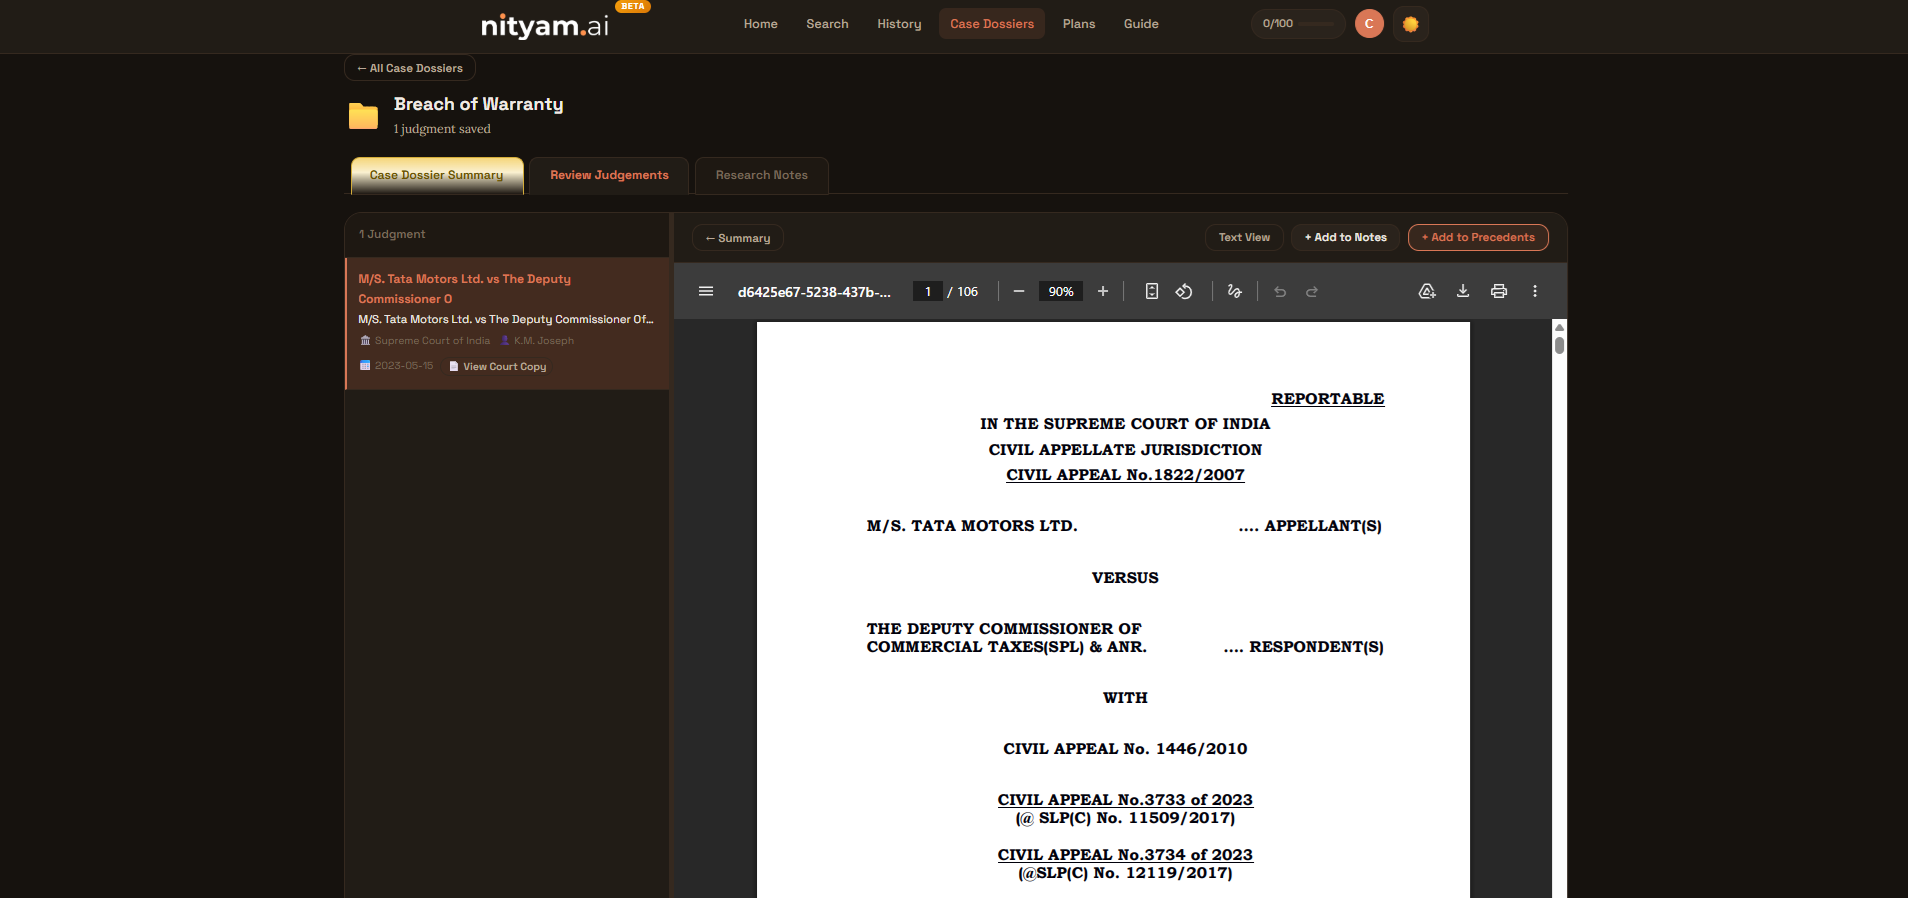This screenshot has width=1908, height=898.
Task: Go back to All Case Dossiers
Action: click(x=410, y=68)
